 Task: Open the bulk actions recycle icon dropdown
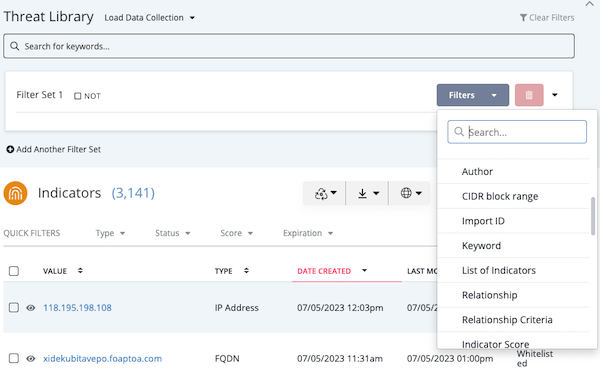coord(324,193)
